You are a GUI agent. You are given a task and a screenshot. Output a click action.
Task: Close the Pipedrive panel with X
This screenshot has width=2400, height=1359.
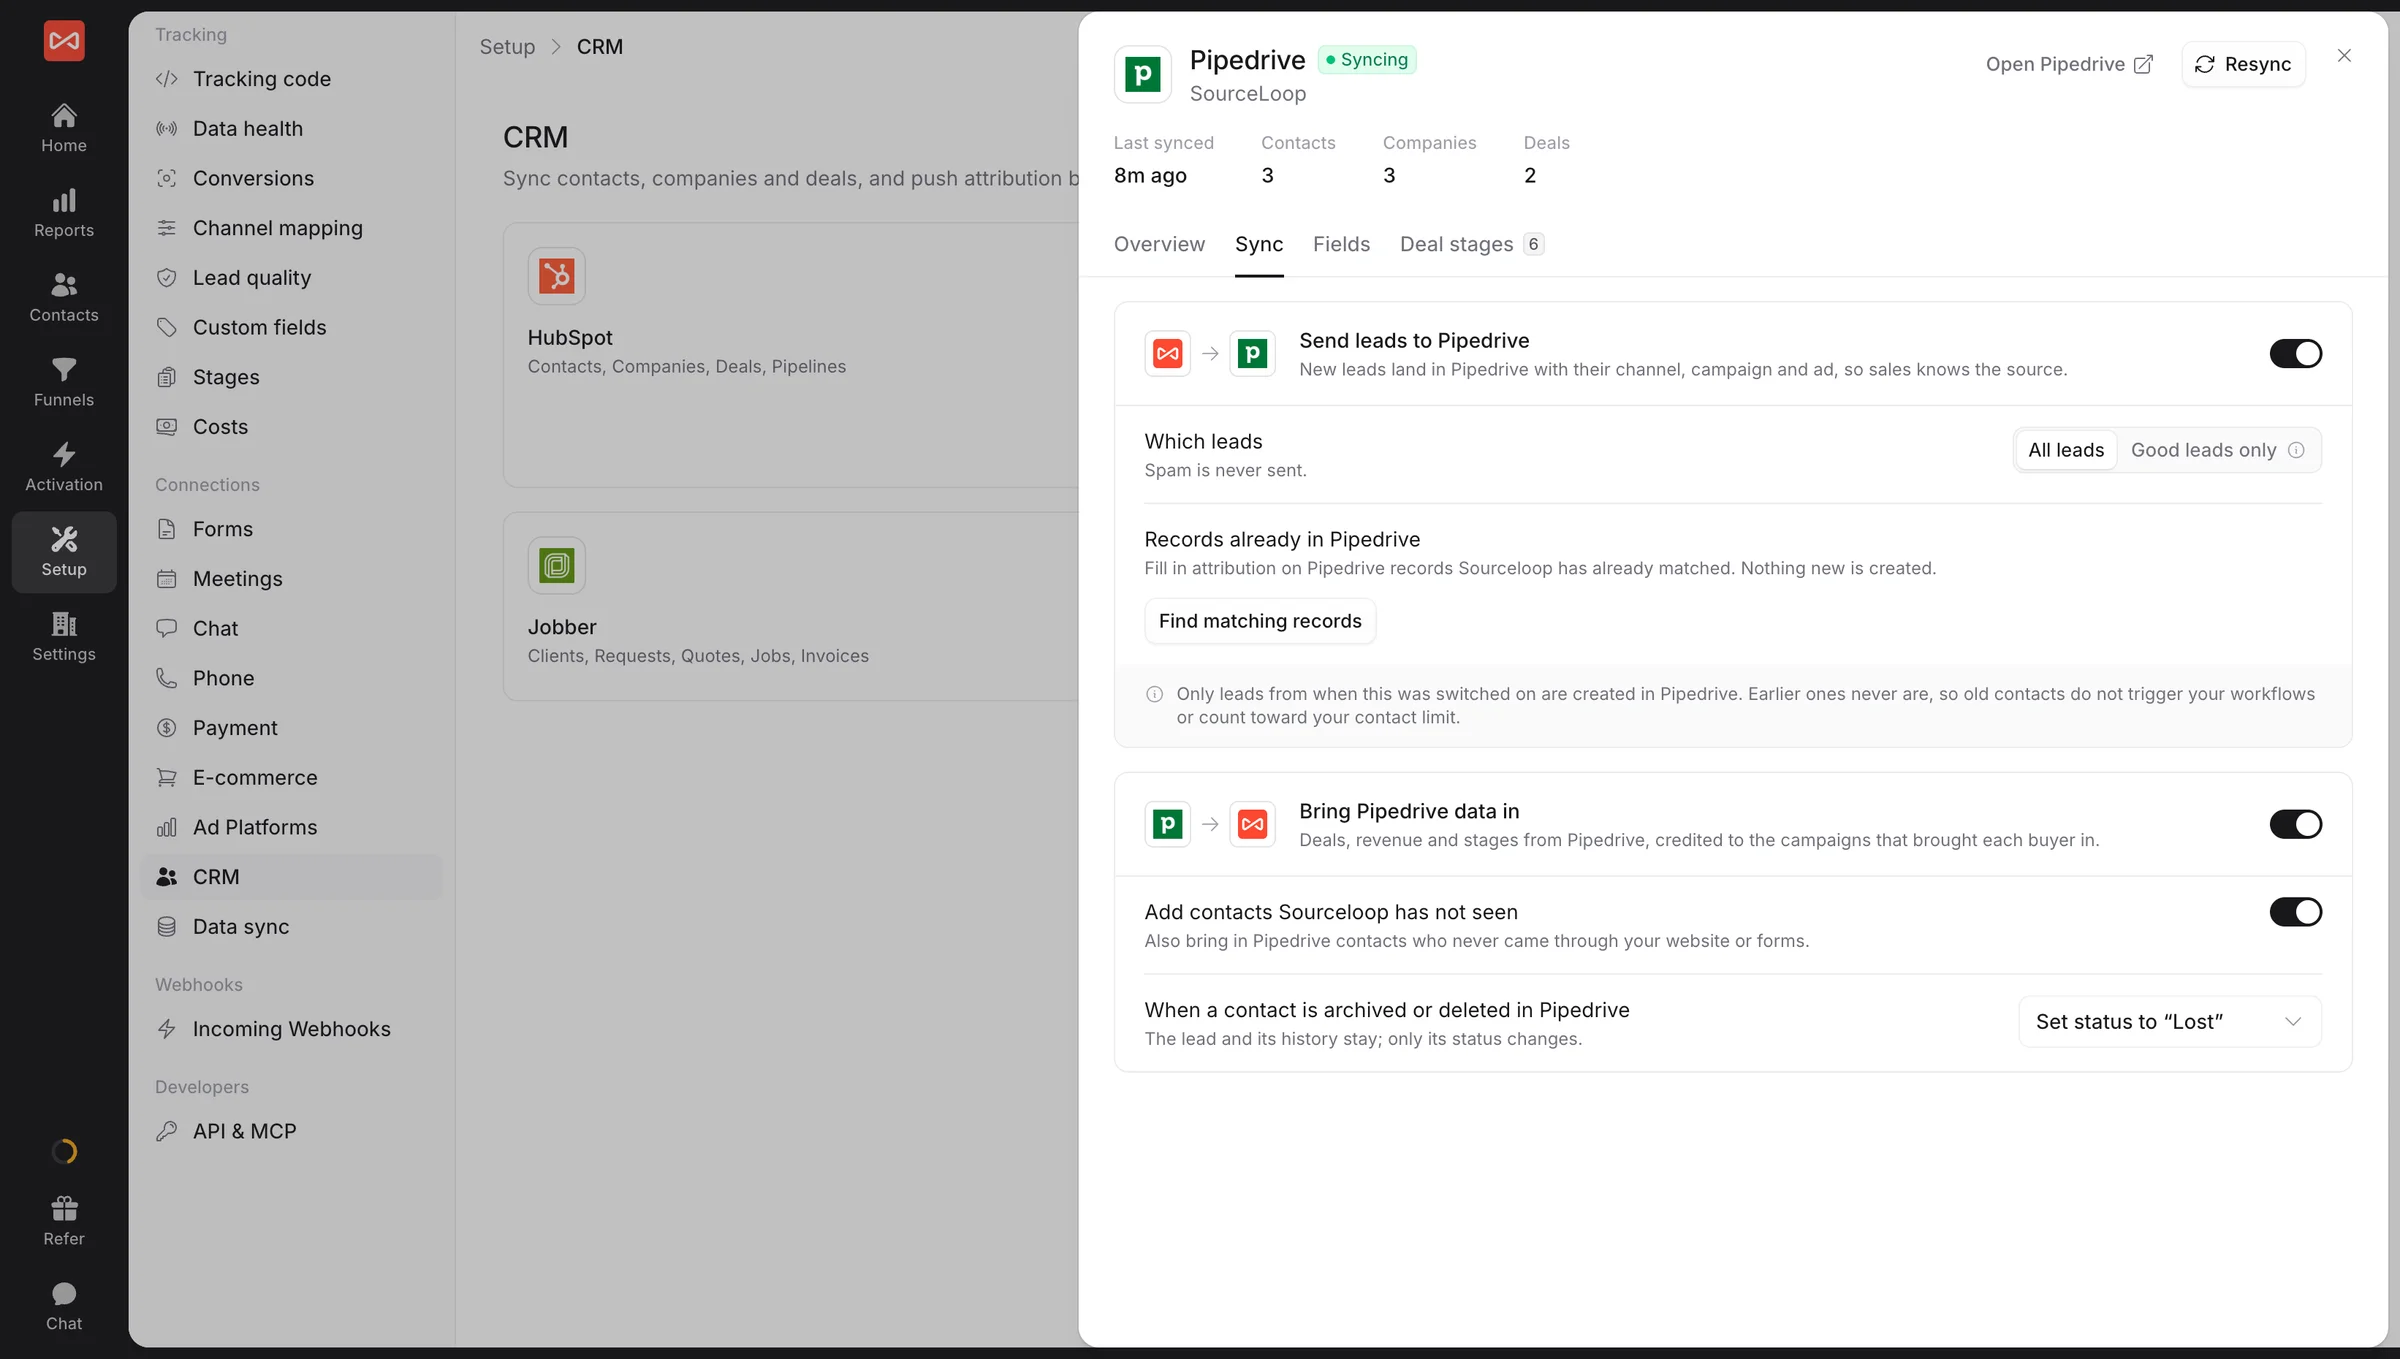(2344, 56)
